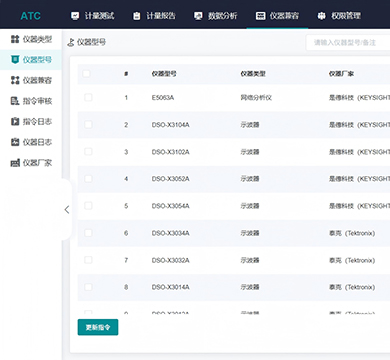The width and height of the screenshot is (390, 360).
Task: Select the DSO-X3034A row checkbox
Action: (x=88, y=233)
